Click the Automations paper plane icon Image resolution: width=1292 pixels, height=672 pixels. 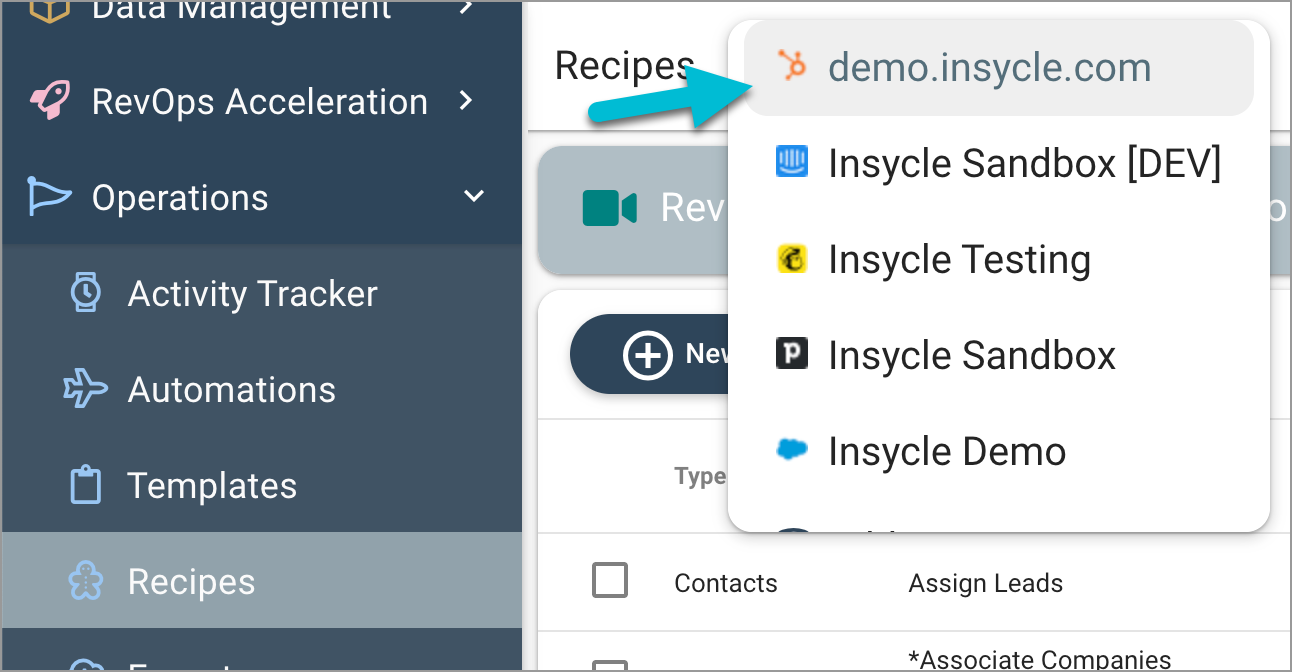tap(85, 389)
